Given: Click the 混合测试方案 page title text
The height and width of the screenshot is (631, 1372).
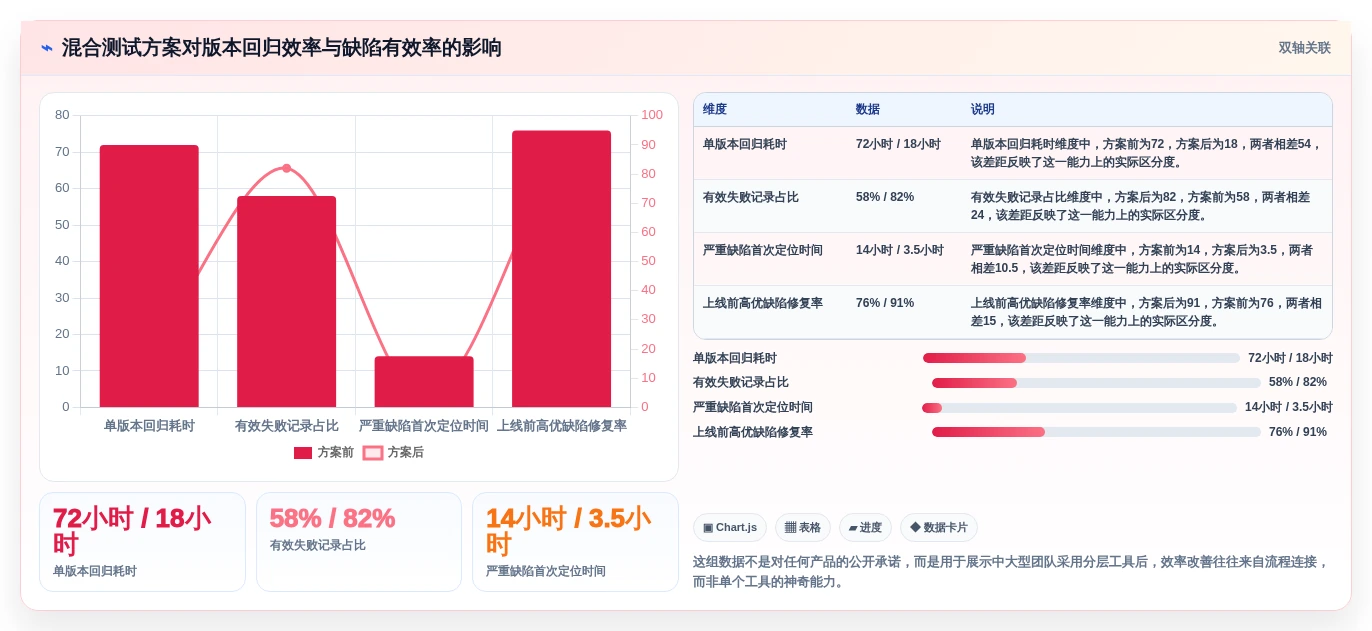Looking at the screenshot, I should point(282,48).
